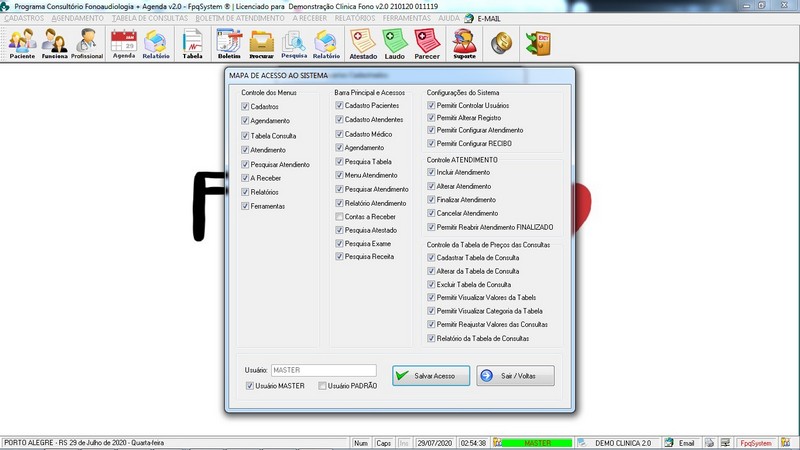
Task: Open the Profissional registration icon
Action: point(87,44)
